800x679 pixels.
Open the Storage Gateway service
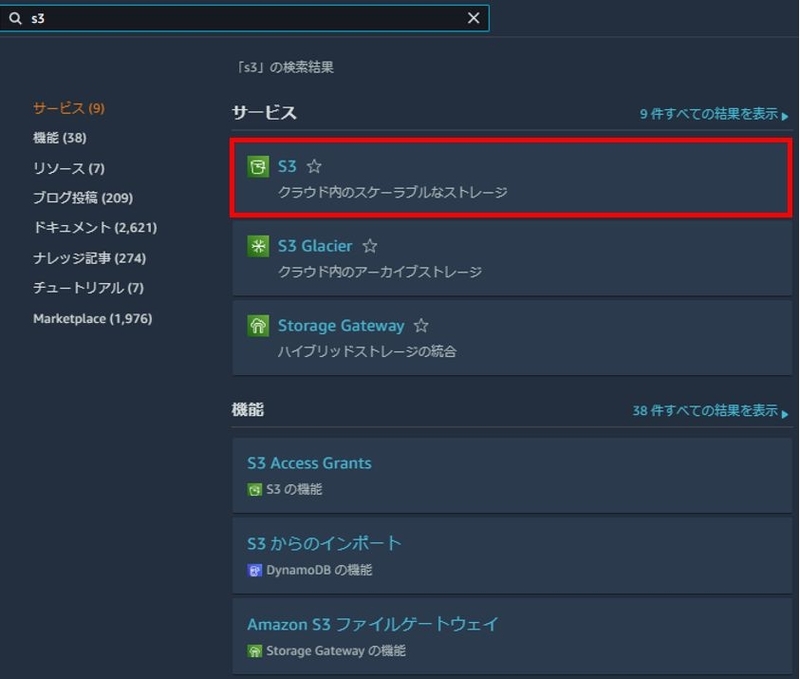click(x=341, y=325)
